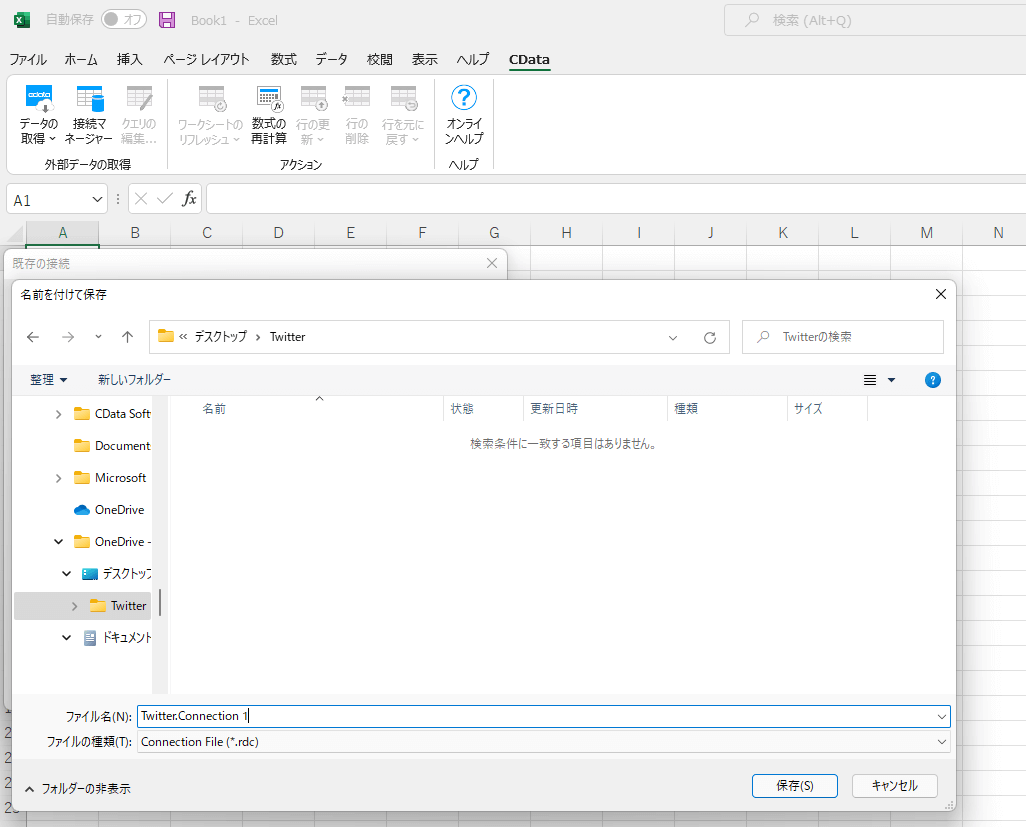Screen dimensions: 1026x827
Task: Refresh the folder view in the save dialog
Action: pos(710,337)
